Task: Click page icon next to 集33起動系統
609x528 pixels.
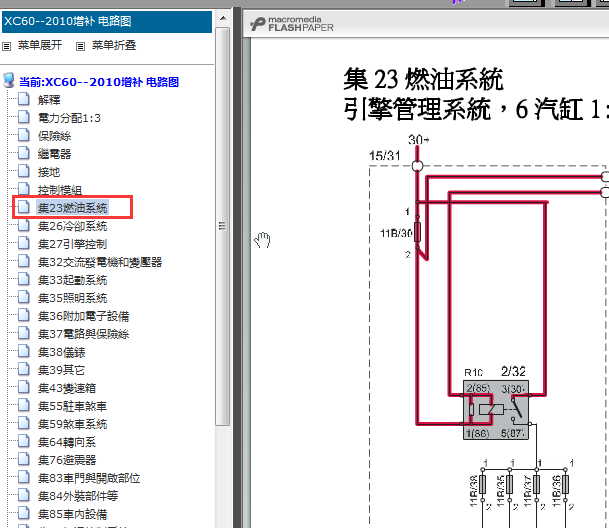Action: pos(24,279)
